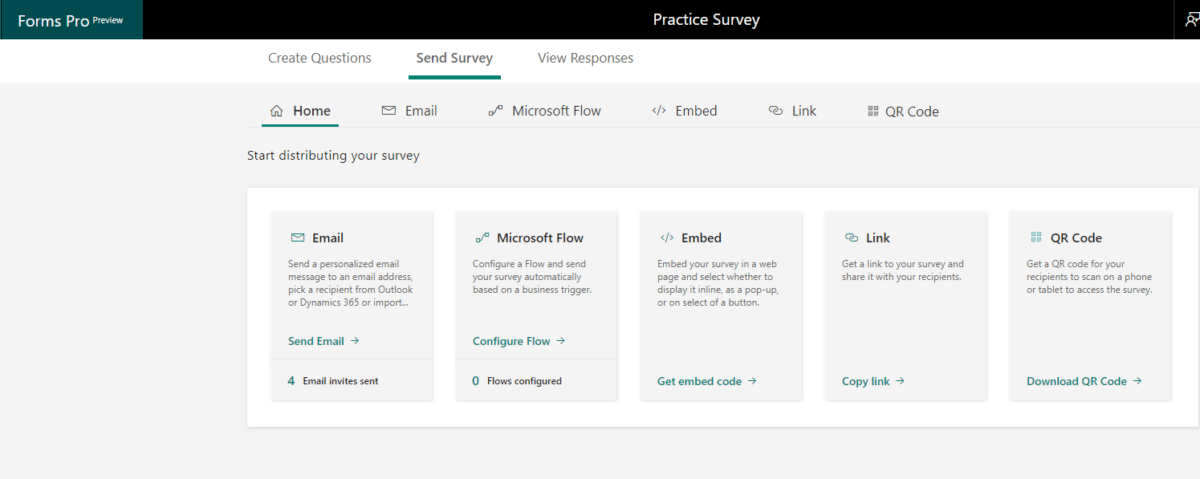The height and width of the screenshot is (479, 1200).
Task: Click grid icon on the QR Code card
Action: point(1035,238)
